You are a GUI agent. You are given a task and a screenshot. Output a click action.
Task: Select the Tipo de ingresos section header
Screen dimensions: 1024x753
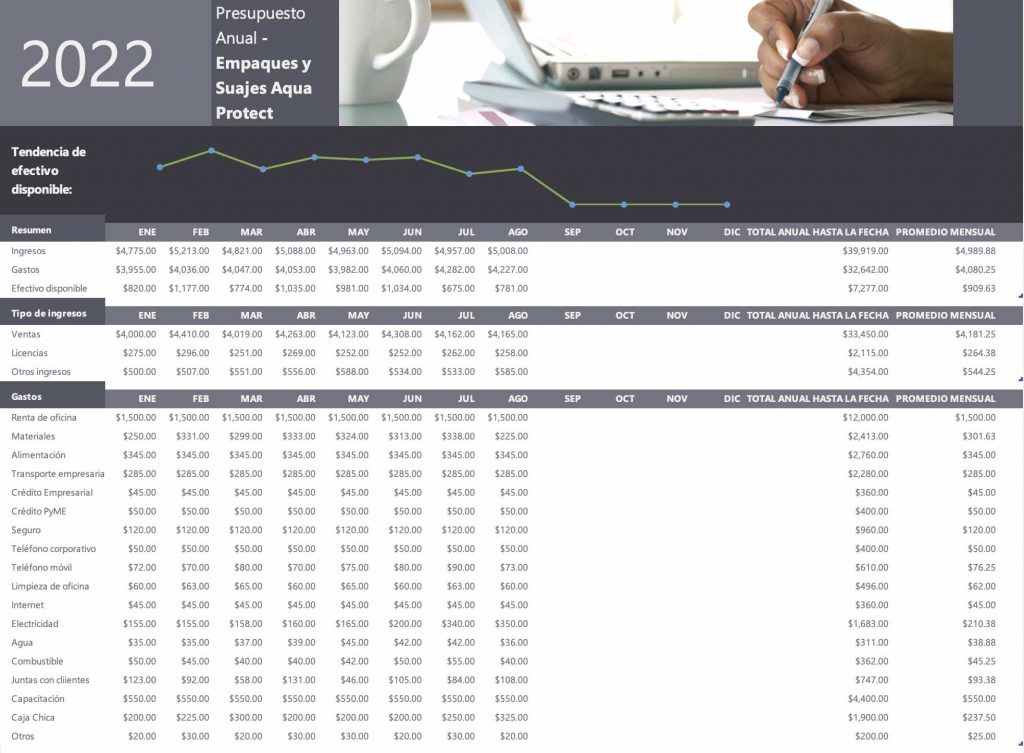[x=50, y=314]
